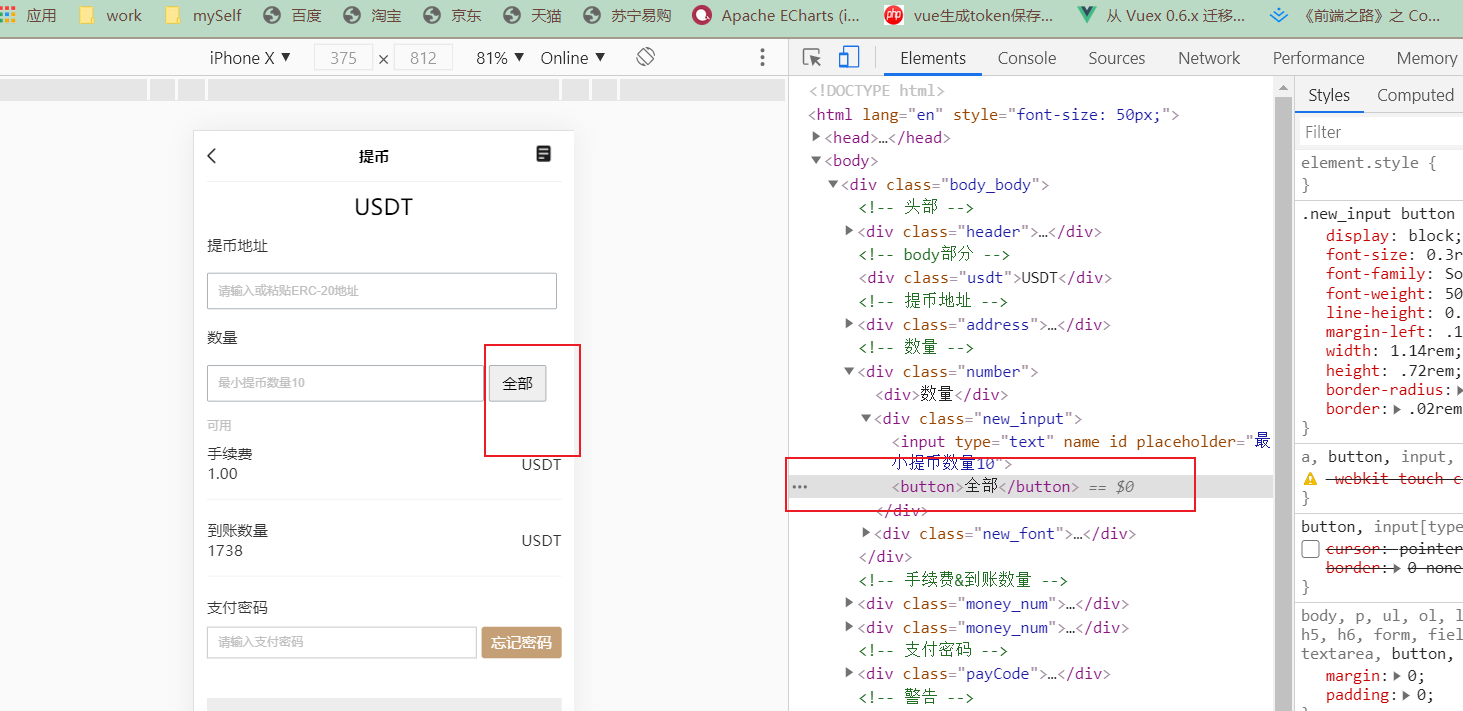1463x711 pixels.
Task: Click the display: block style declaration
Action: coord(1394,236)
